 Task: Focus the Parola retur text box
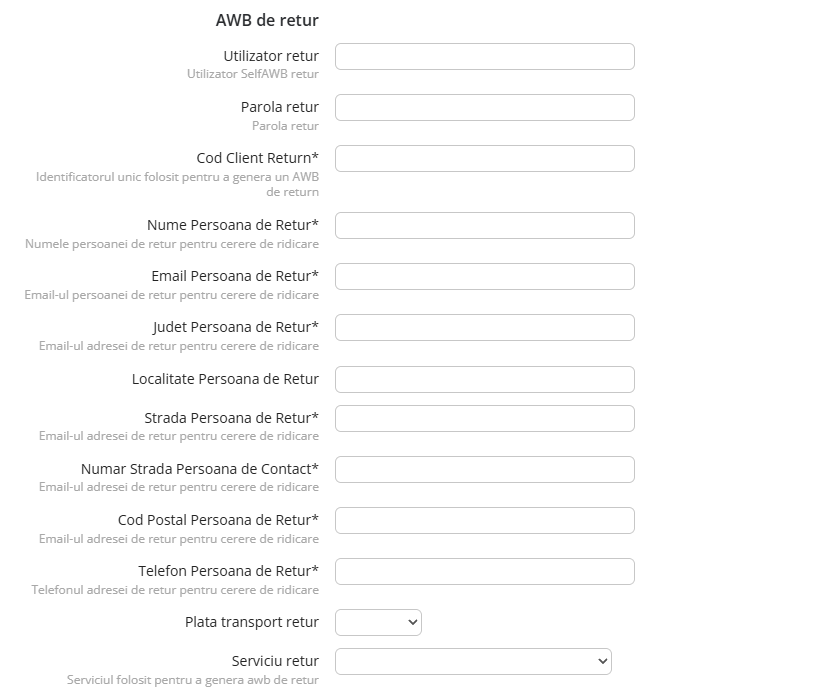tap(484, 108)
